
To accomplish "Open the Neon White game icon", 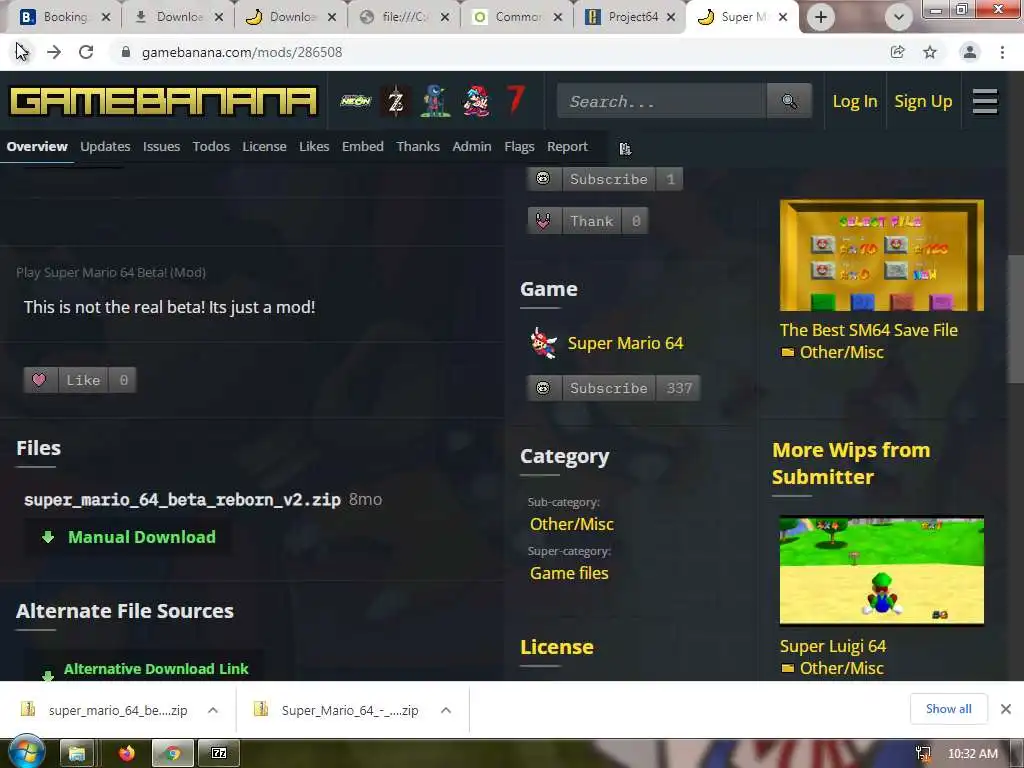I will coord(355,101).
